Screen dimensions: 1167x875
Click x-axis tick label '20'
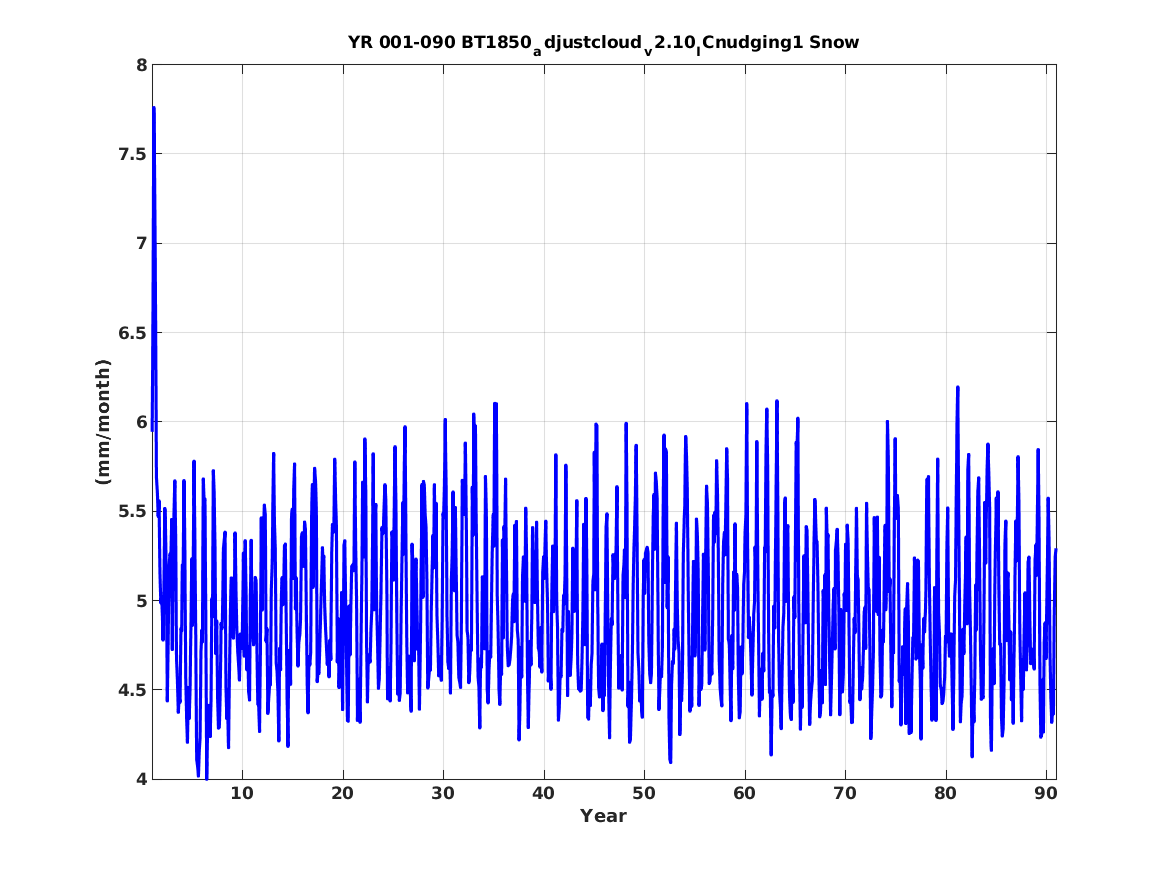click(x=342, y=793)
